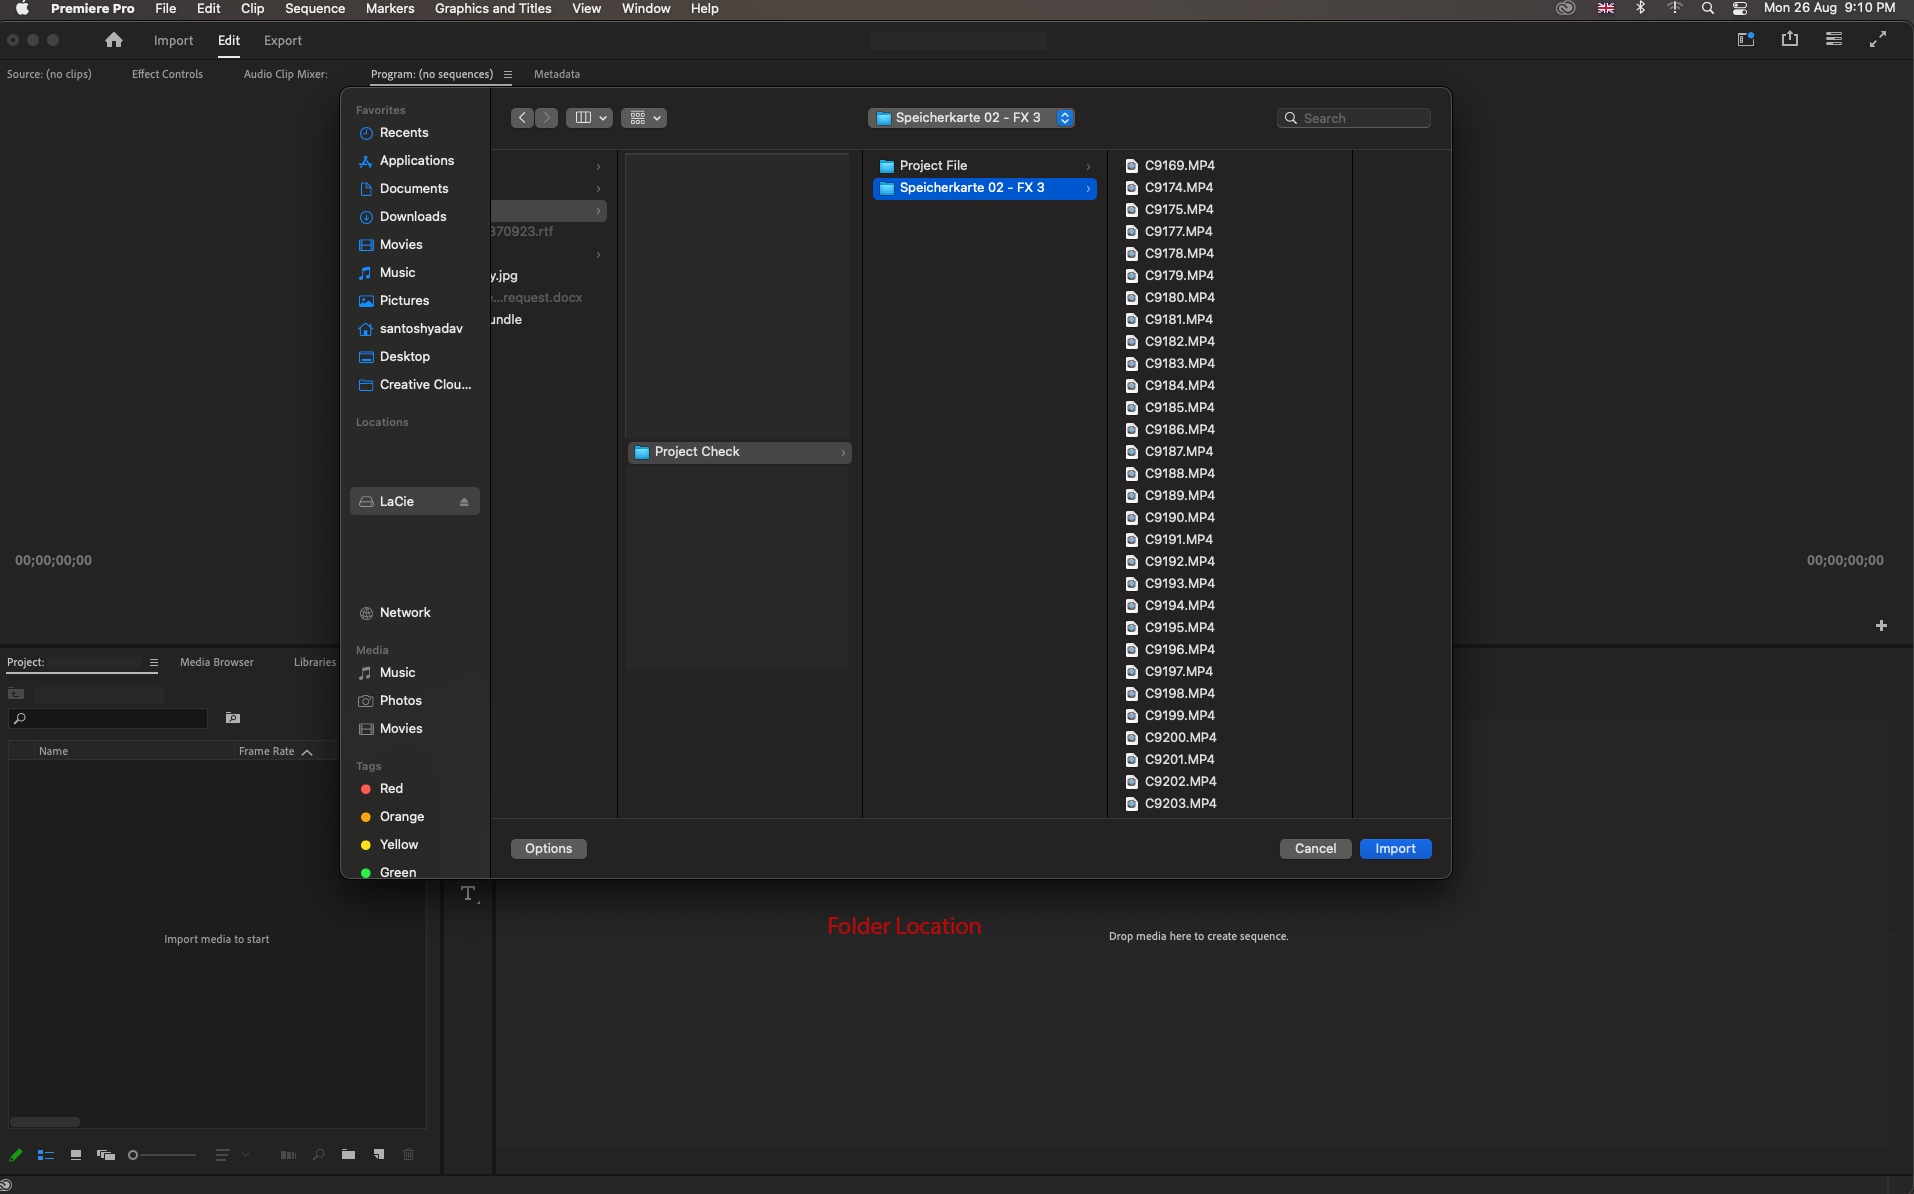Switch Project panel to Freeform view
The width and height of the screenshot is (1914, 1194).
[106, 1155]
